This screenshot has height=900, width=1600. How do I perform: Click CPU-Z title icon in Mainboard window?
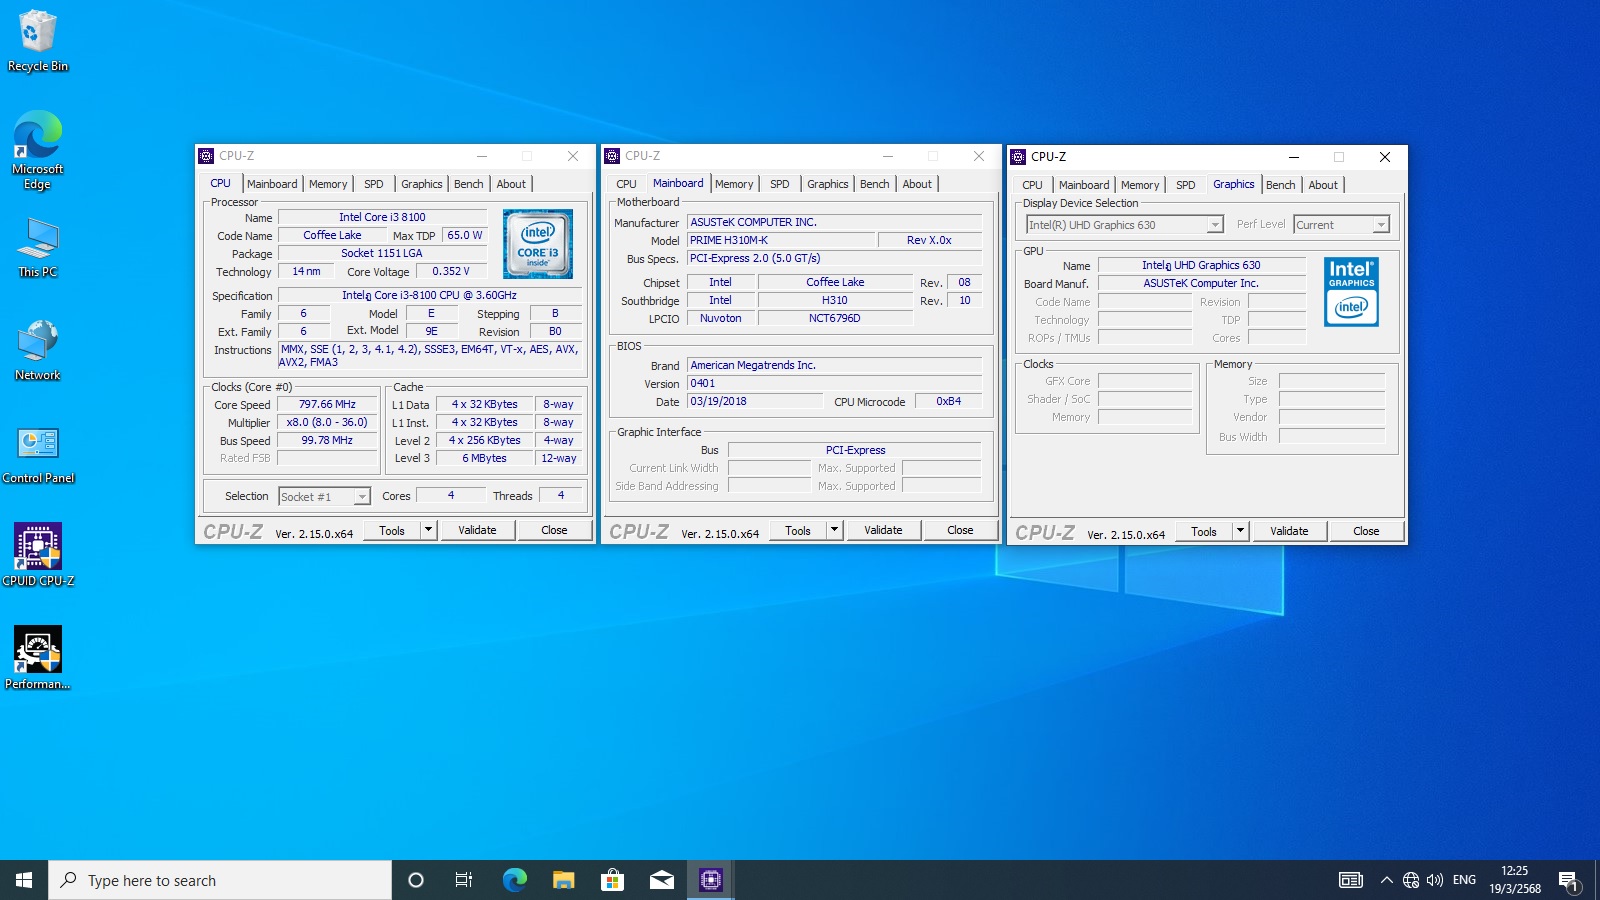pyautogui.click(x=612, y=156)
